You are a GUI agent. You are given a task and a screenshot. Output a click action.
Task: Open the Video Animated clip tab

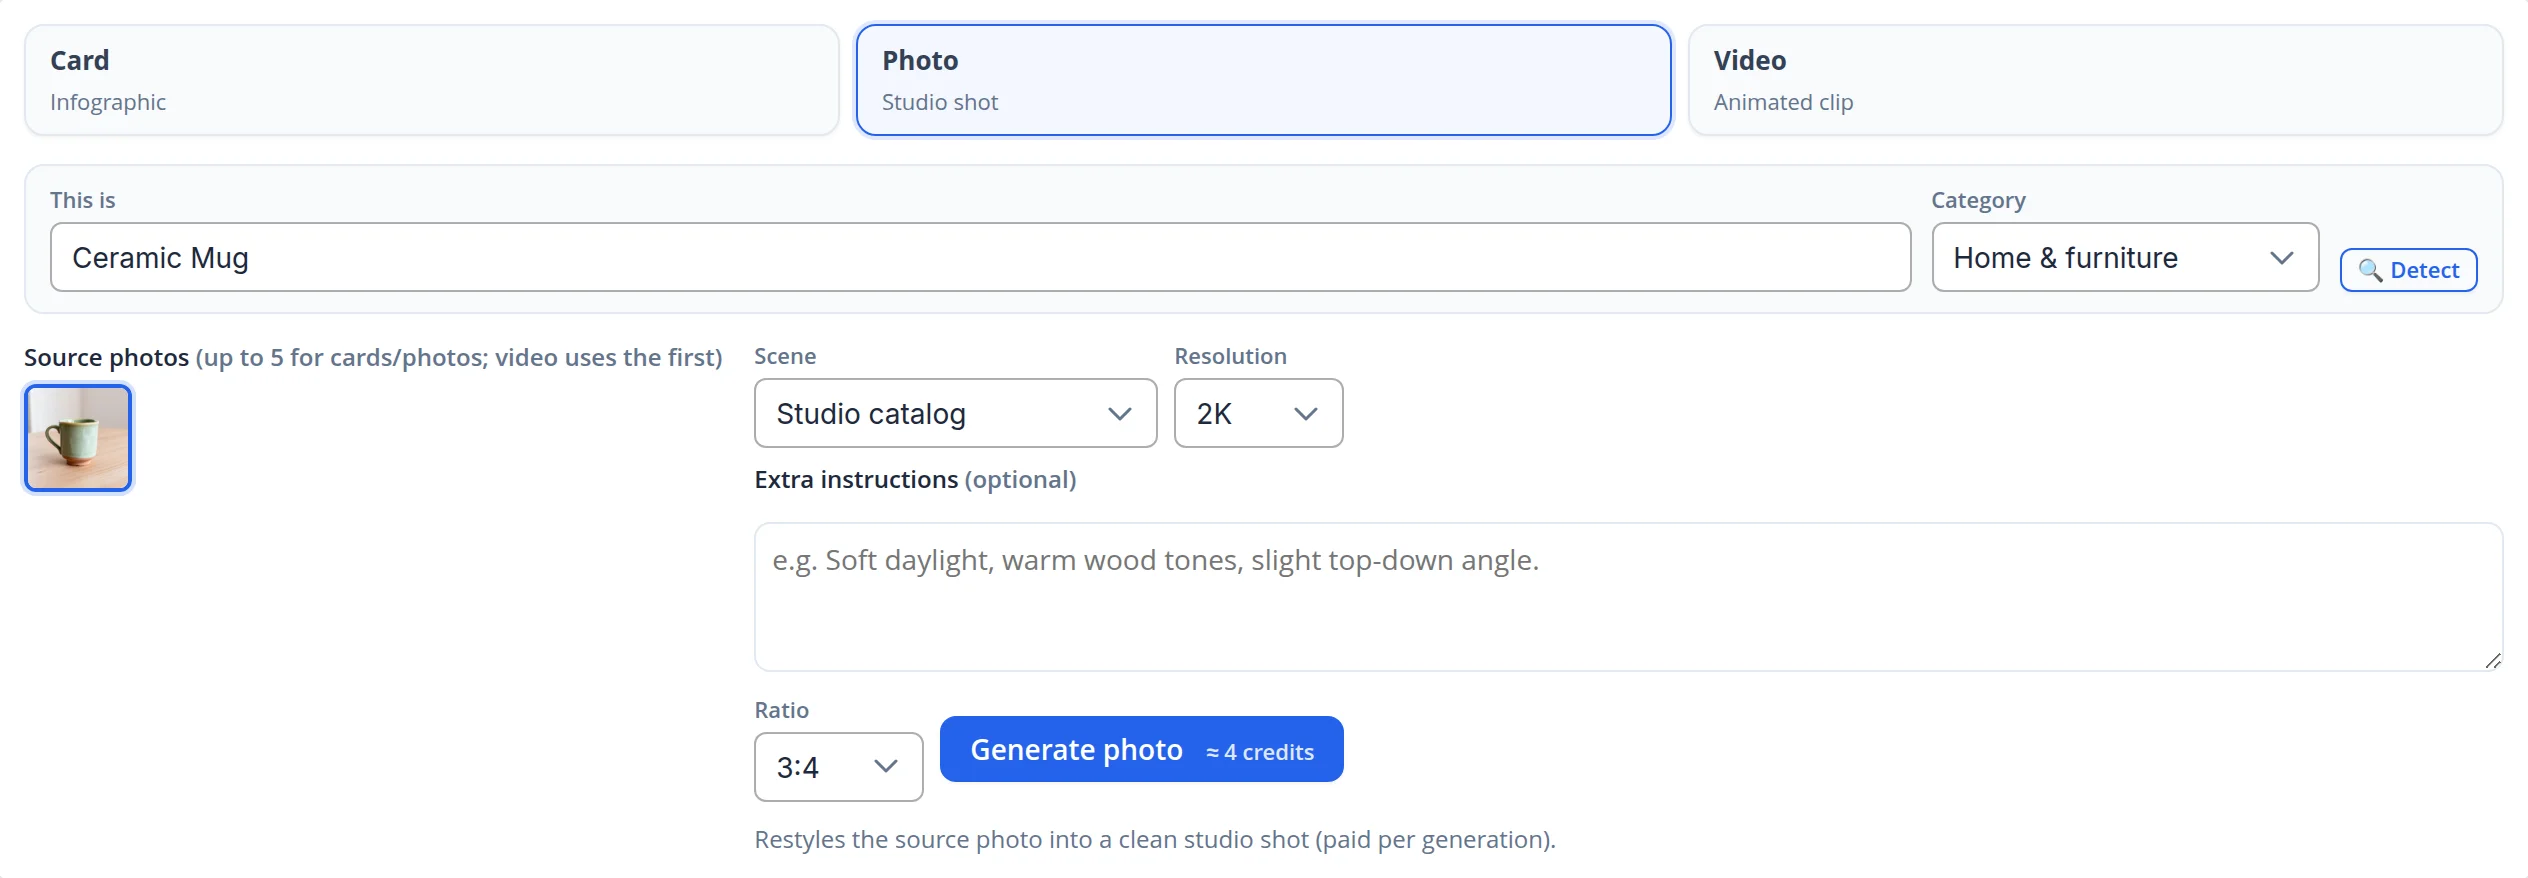pos(2095,80)
